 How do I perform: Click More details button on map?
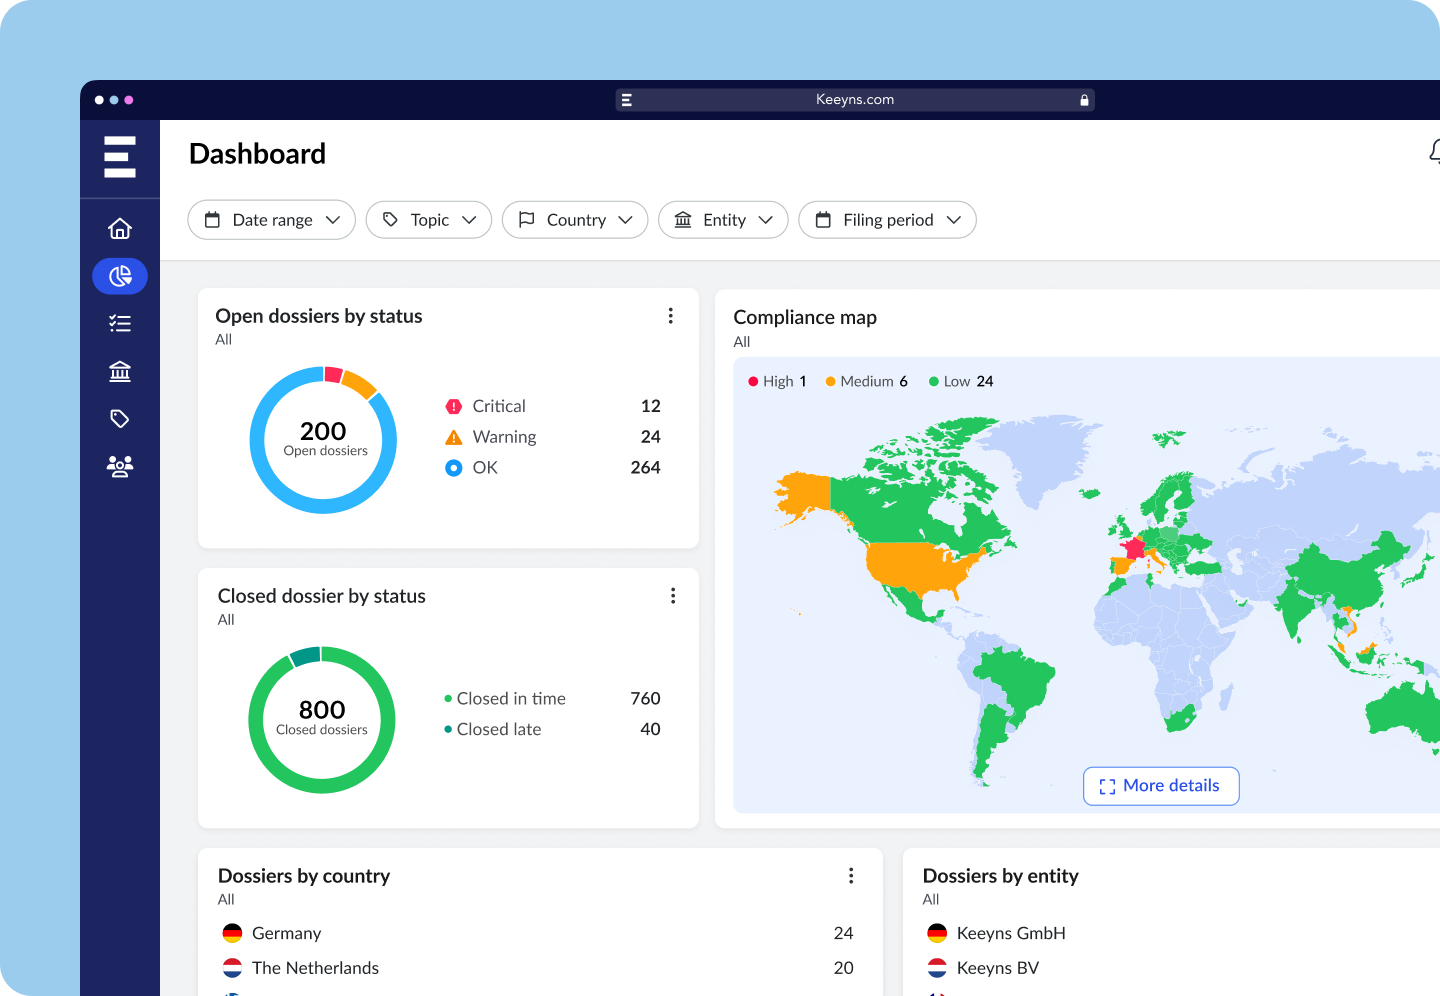[x=1161, y=786]
